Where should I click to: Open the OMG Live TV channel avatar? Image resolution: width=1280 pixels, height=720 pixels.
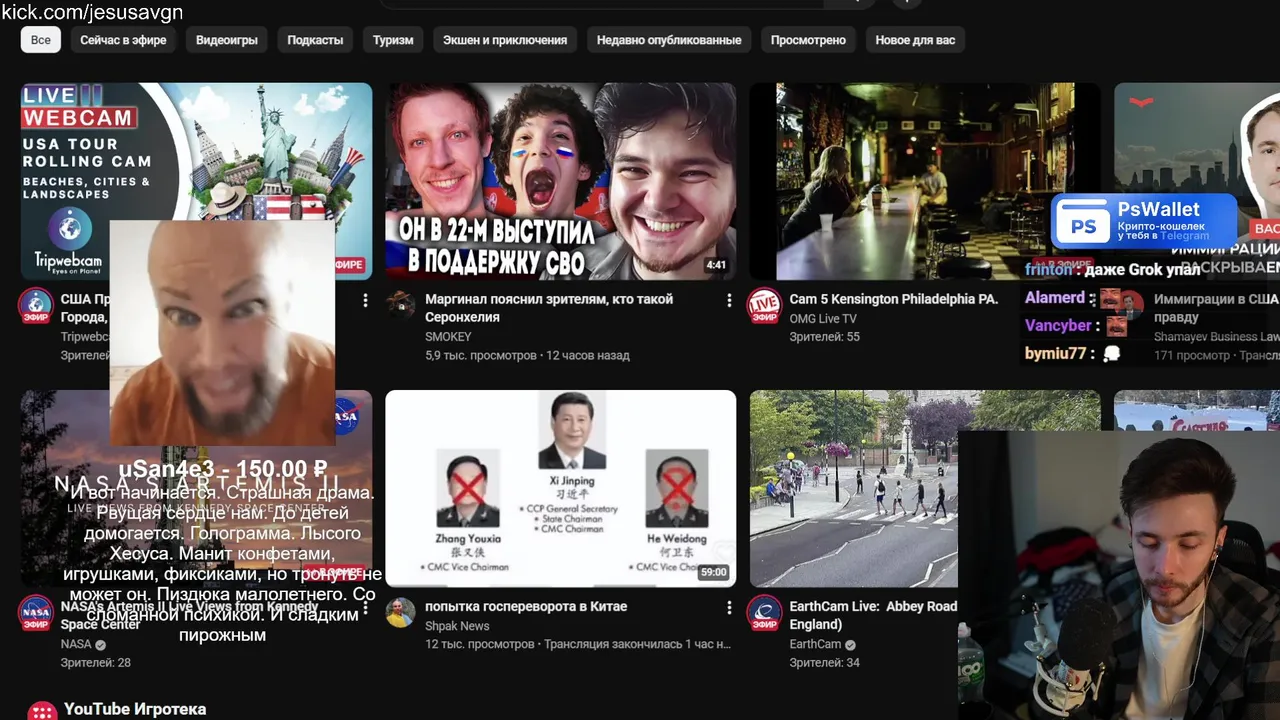click(x=765, y=306)
